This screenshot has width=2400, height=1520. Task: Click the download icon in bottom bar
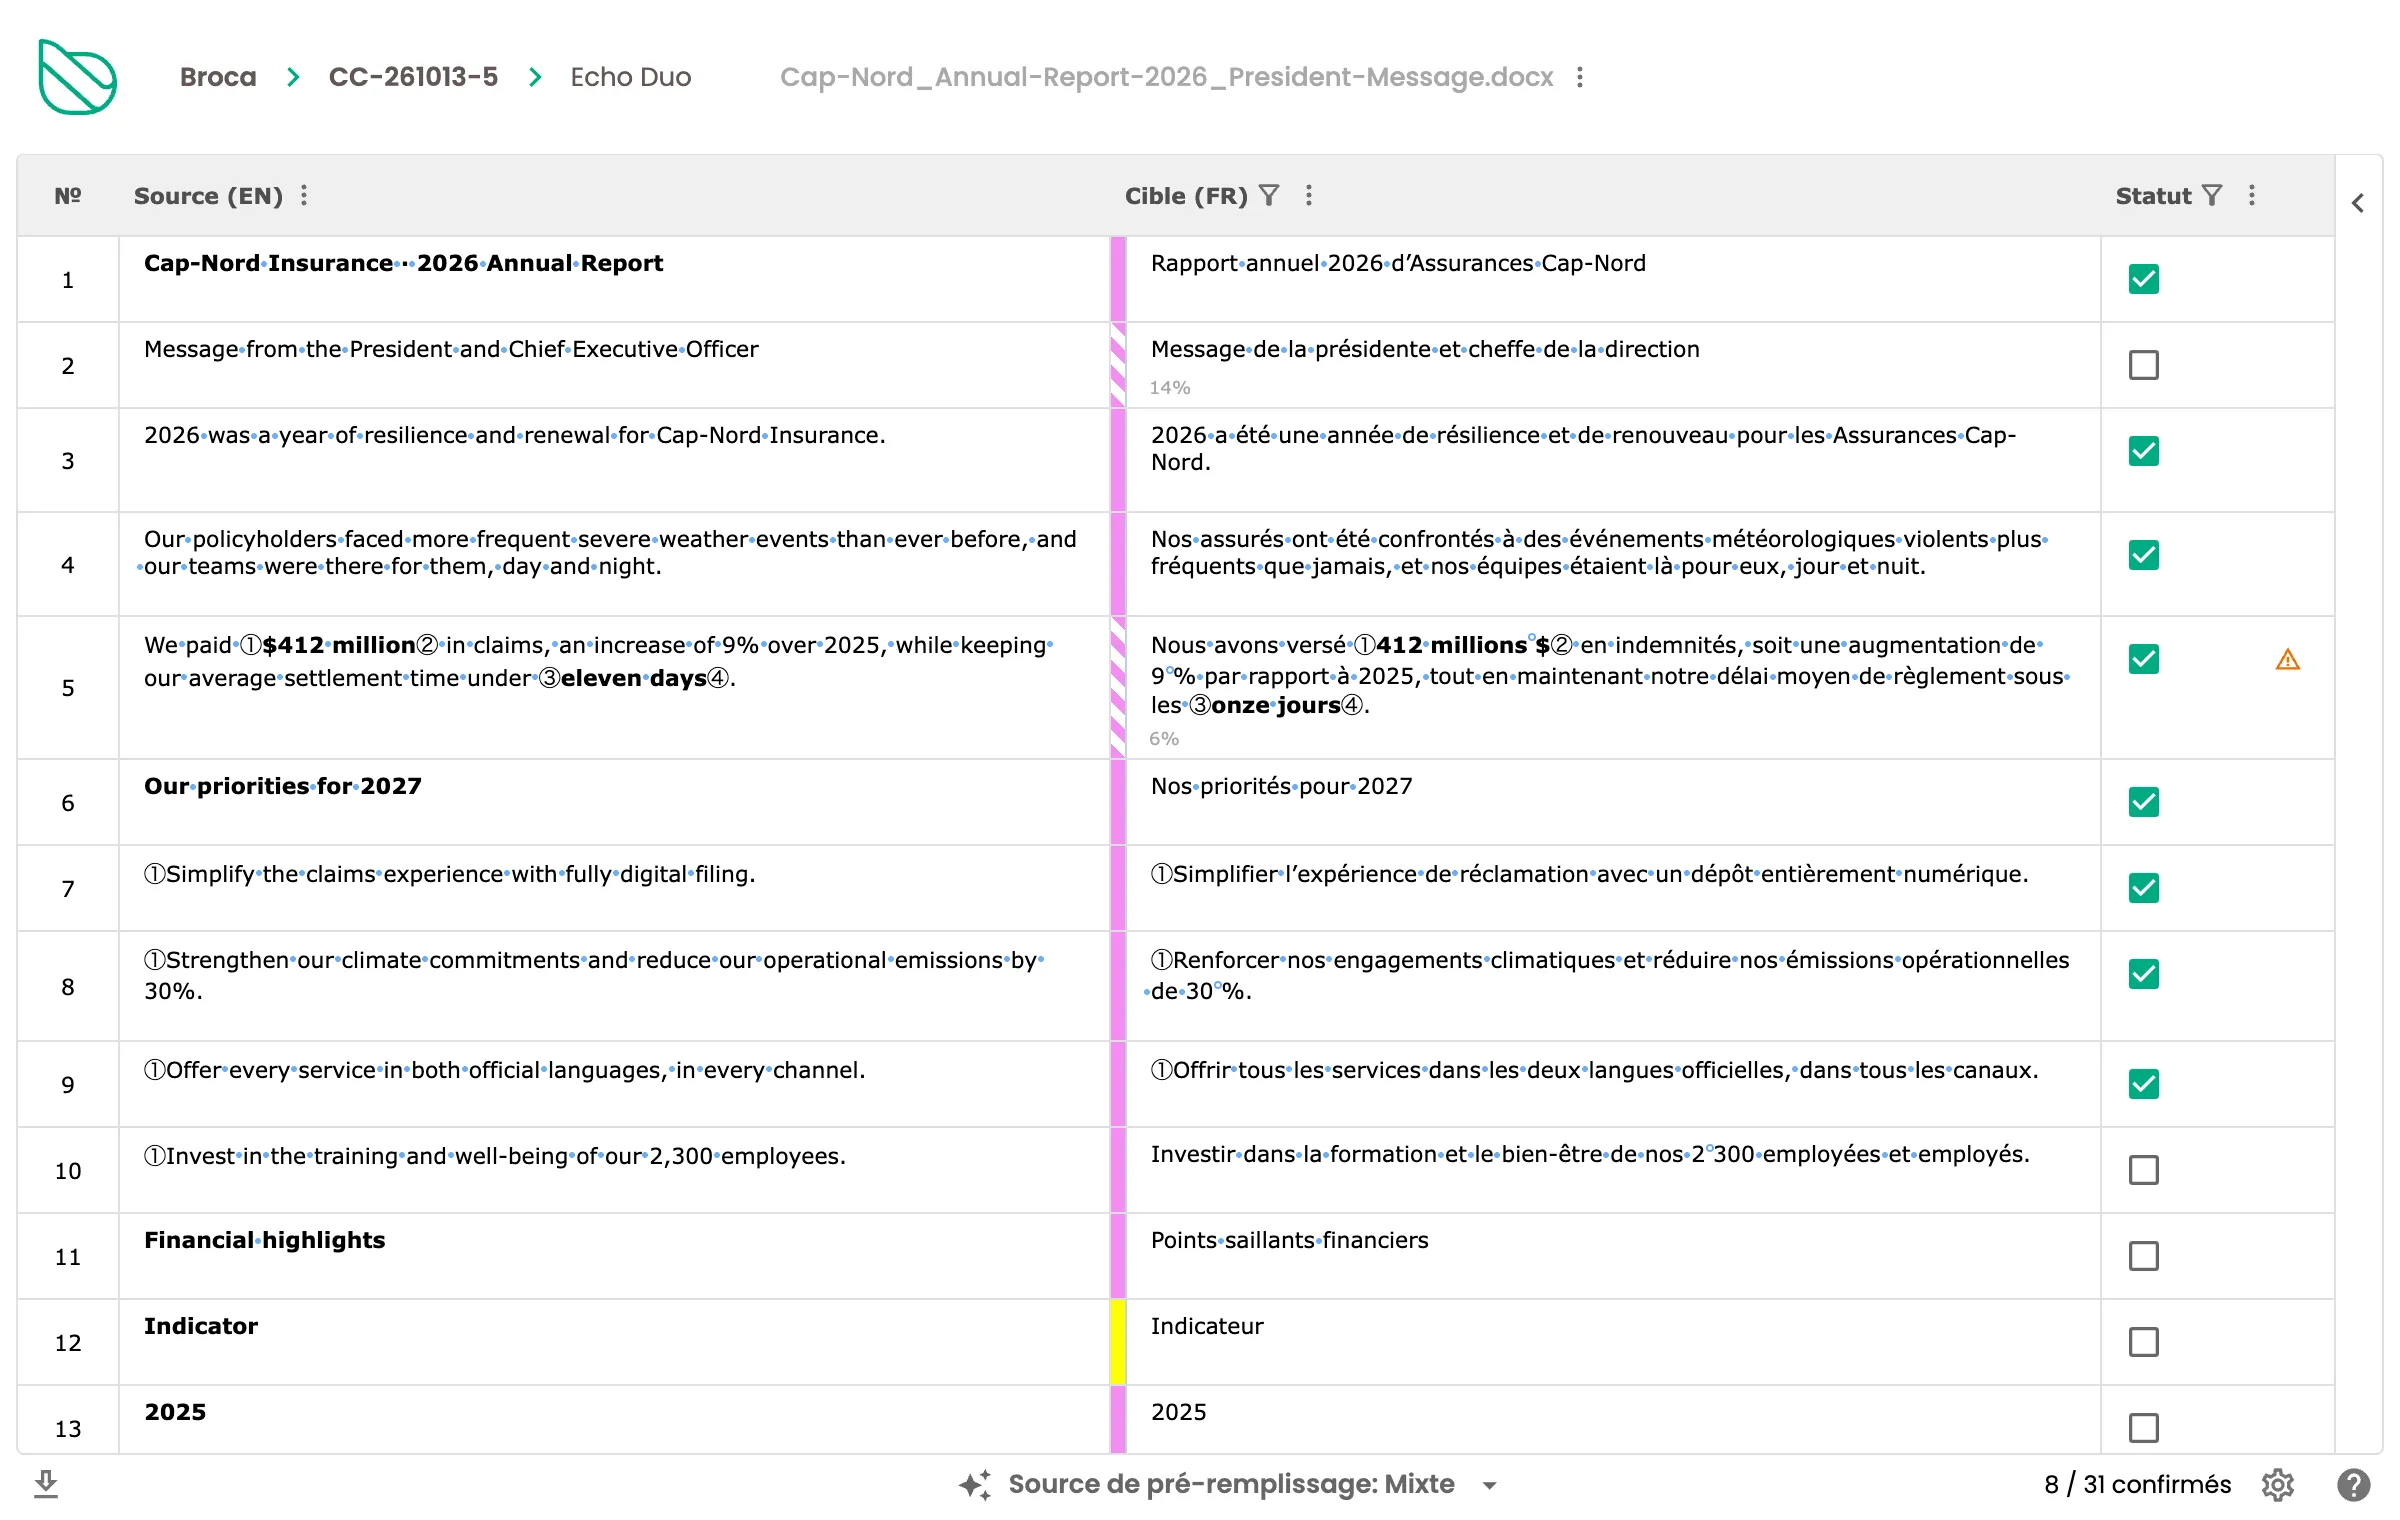click(x=46, y=1484)
